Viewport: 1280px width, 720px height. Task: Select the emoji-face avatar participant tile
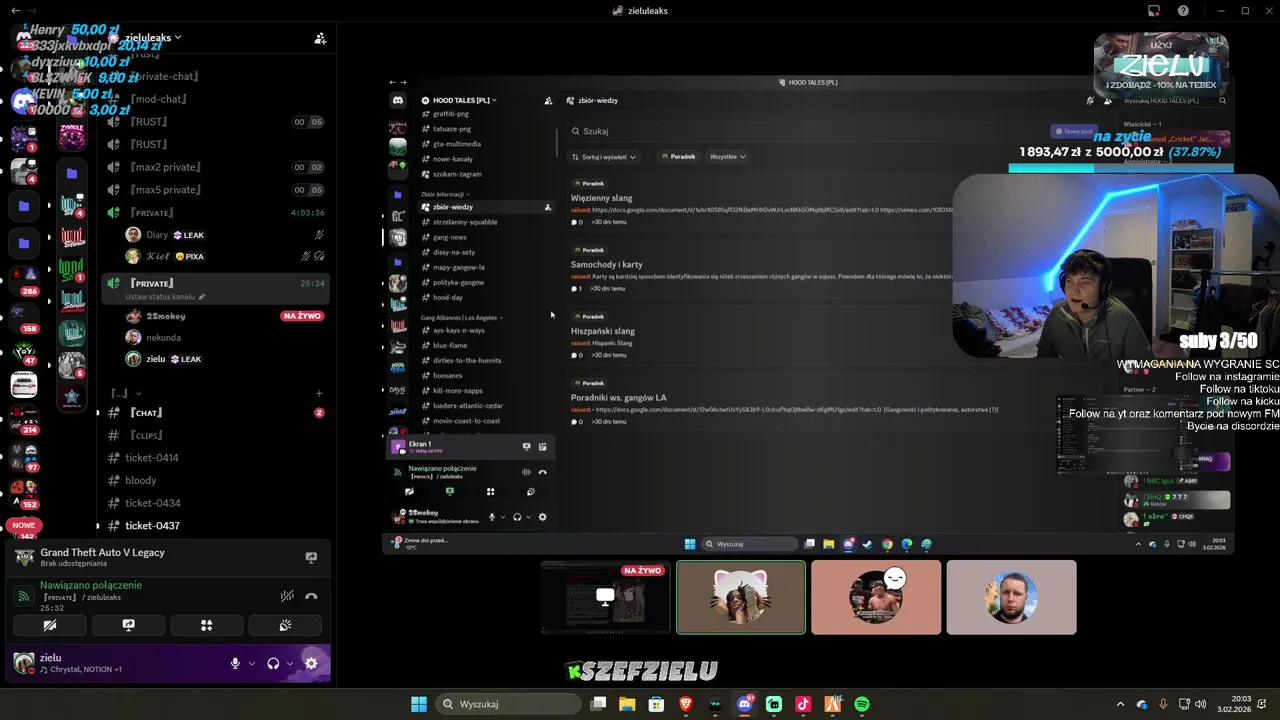coord(876,597)
